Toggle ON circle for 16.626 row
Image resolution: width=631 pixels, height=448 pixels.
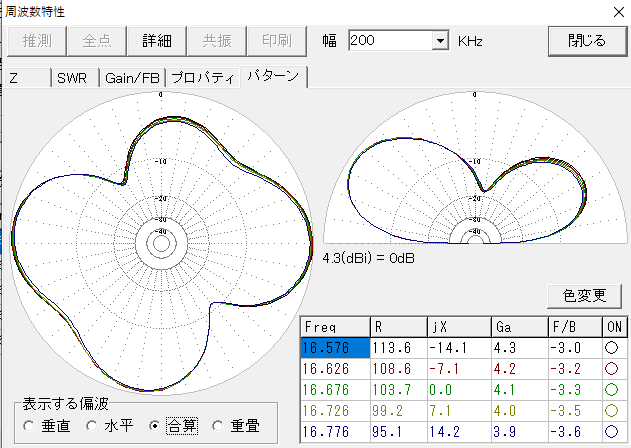point(611,369)
